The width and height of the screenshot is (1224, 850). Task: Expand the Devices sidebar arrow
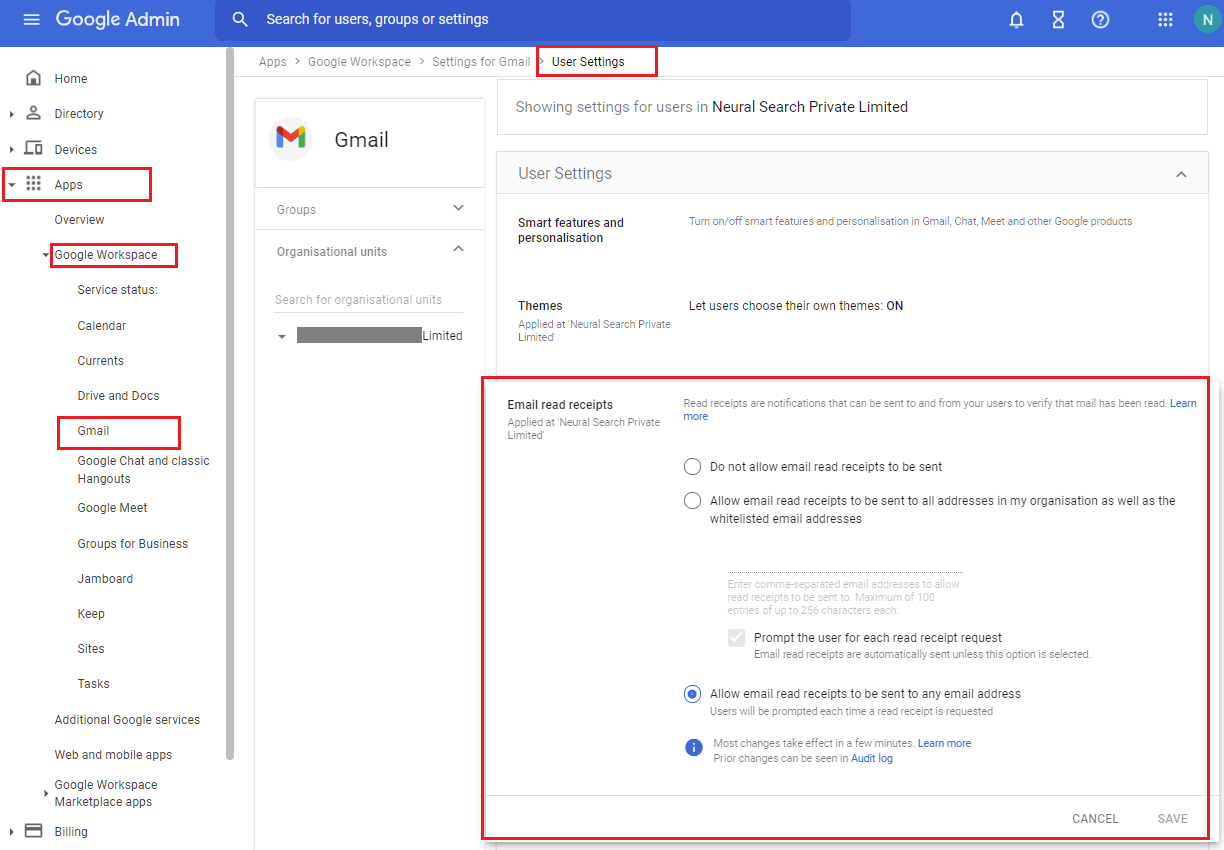pos(11,150)
